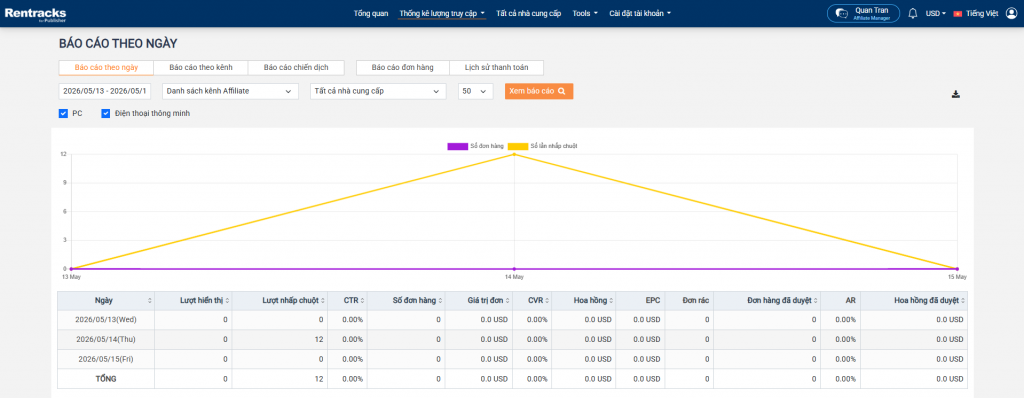Change the 50 rows per page dropdown
Viewport: 1024px width, 398px height.
475,91
